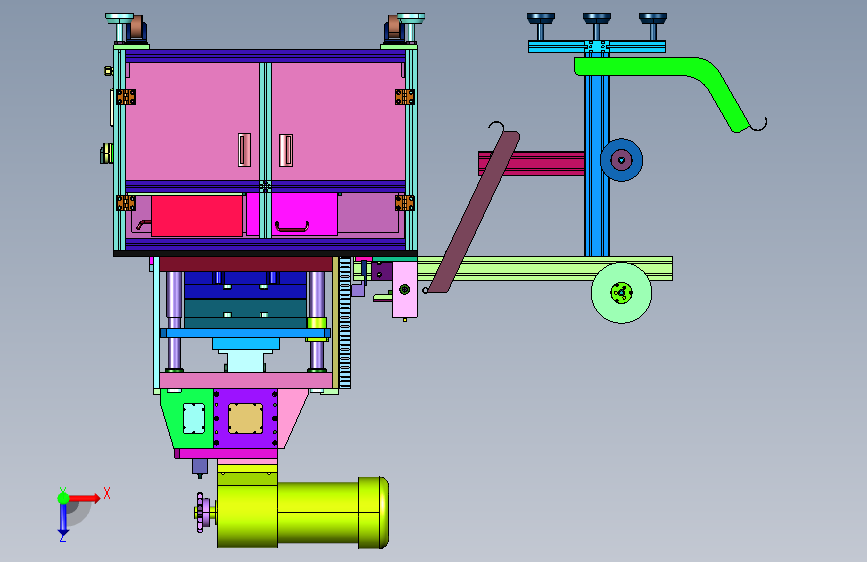Click the green Y axis dot of the triad

(64, 498)
